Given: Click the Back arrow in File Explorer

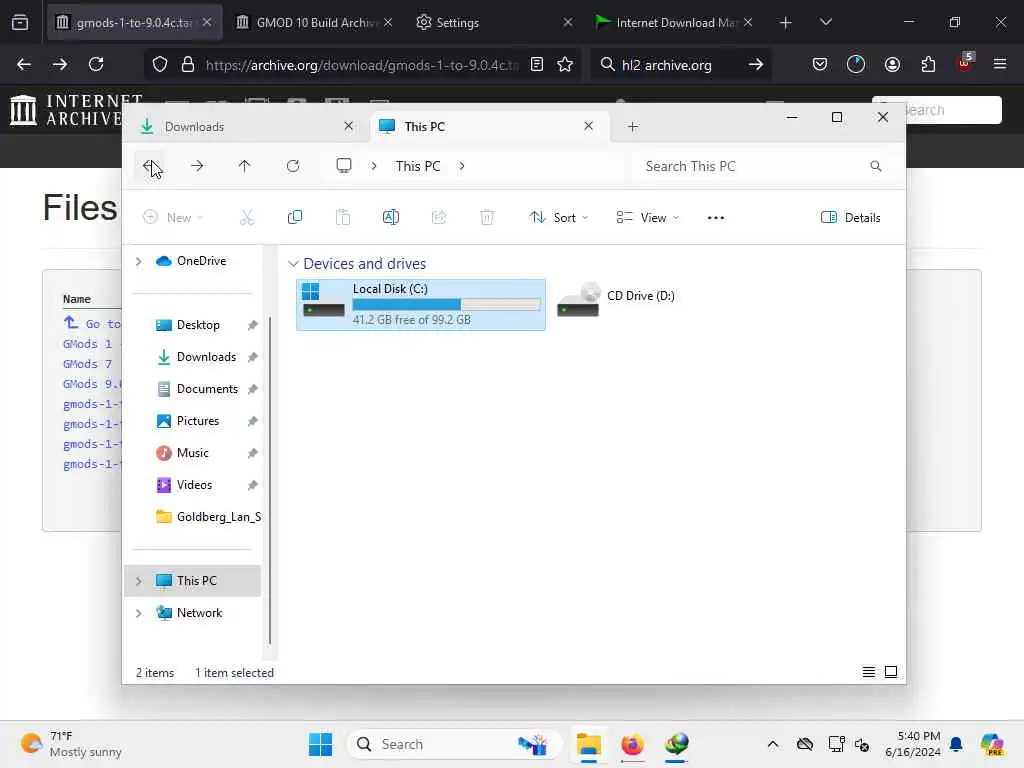Looking at the screenshot, I should tap(150, 166).
